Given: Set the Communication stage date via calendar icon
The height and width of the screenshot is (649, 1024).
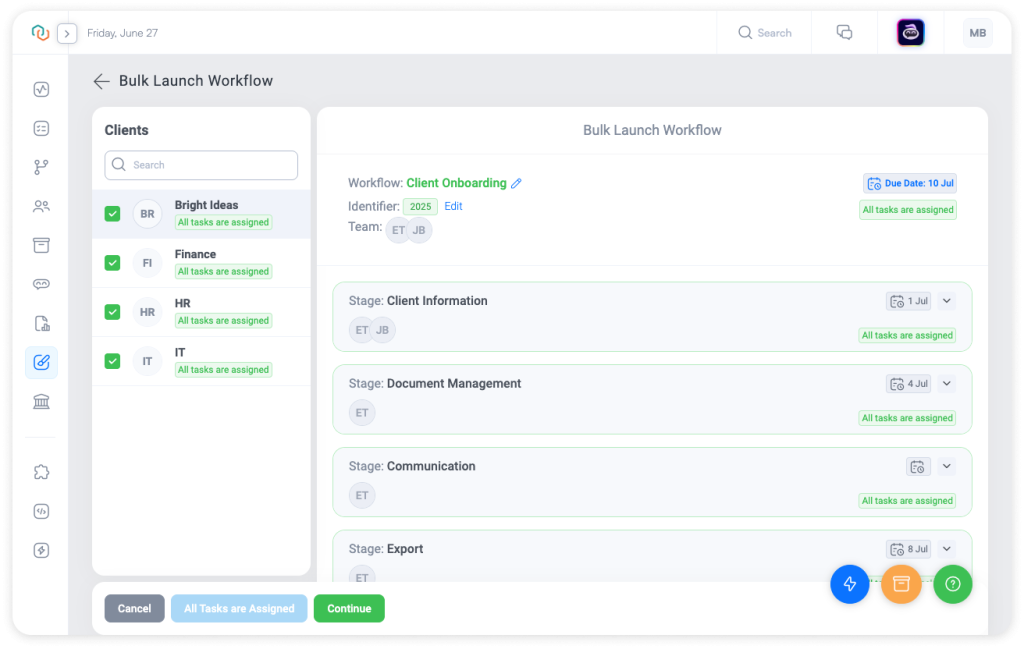Looking at the screenshot, I should 918,466.
